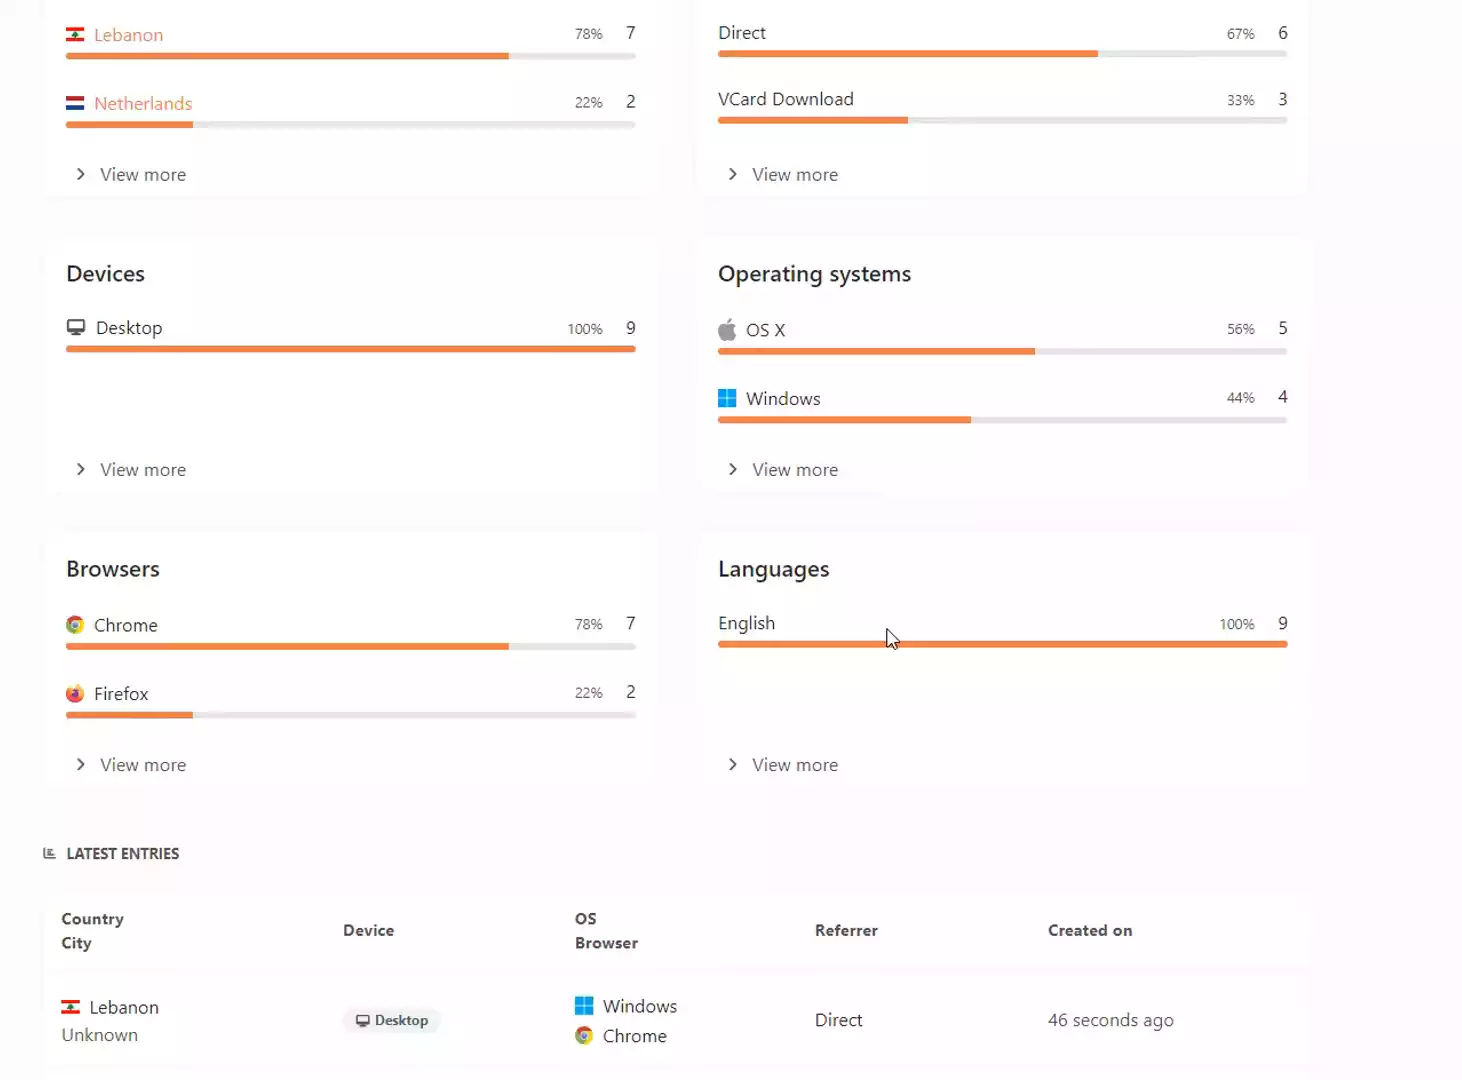Image resolution: width=1462 pixels, height=1080 pixels.
Task: Click the Chrome icon under Browsers
Action: [x=75, y=625]
